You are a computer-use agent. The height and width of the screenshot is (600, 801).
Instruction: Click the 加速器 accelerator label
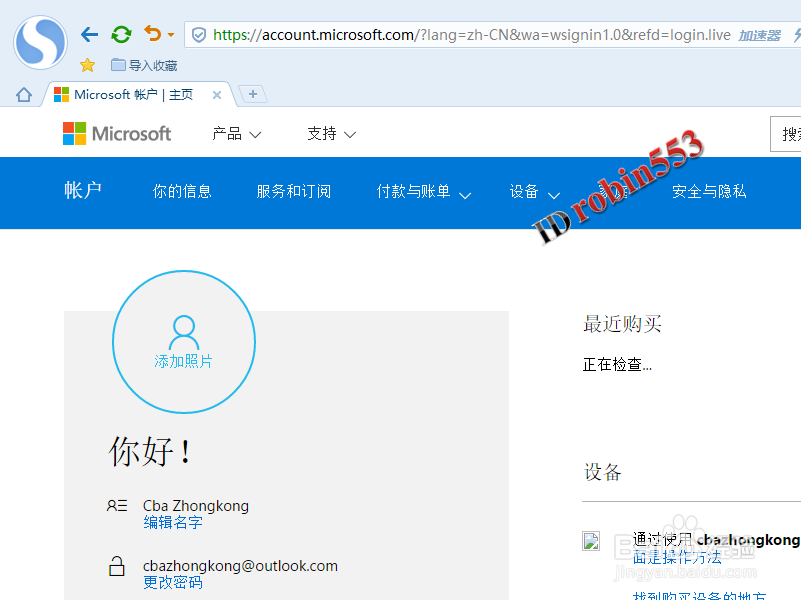759,35
